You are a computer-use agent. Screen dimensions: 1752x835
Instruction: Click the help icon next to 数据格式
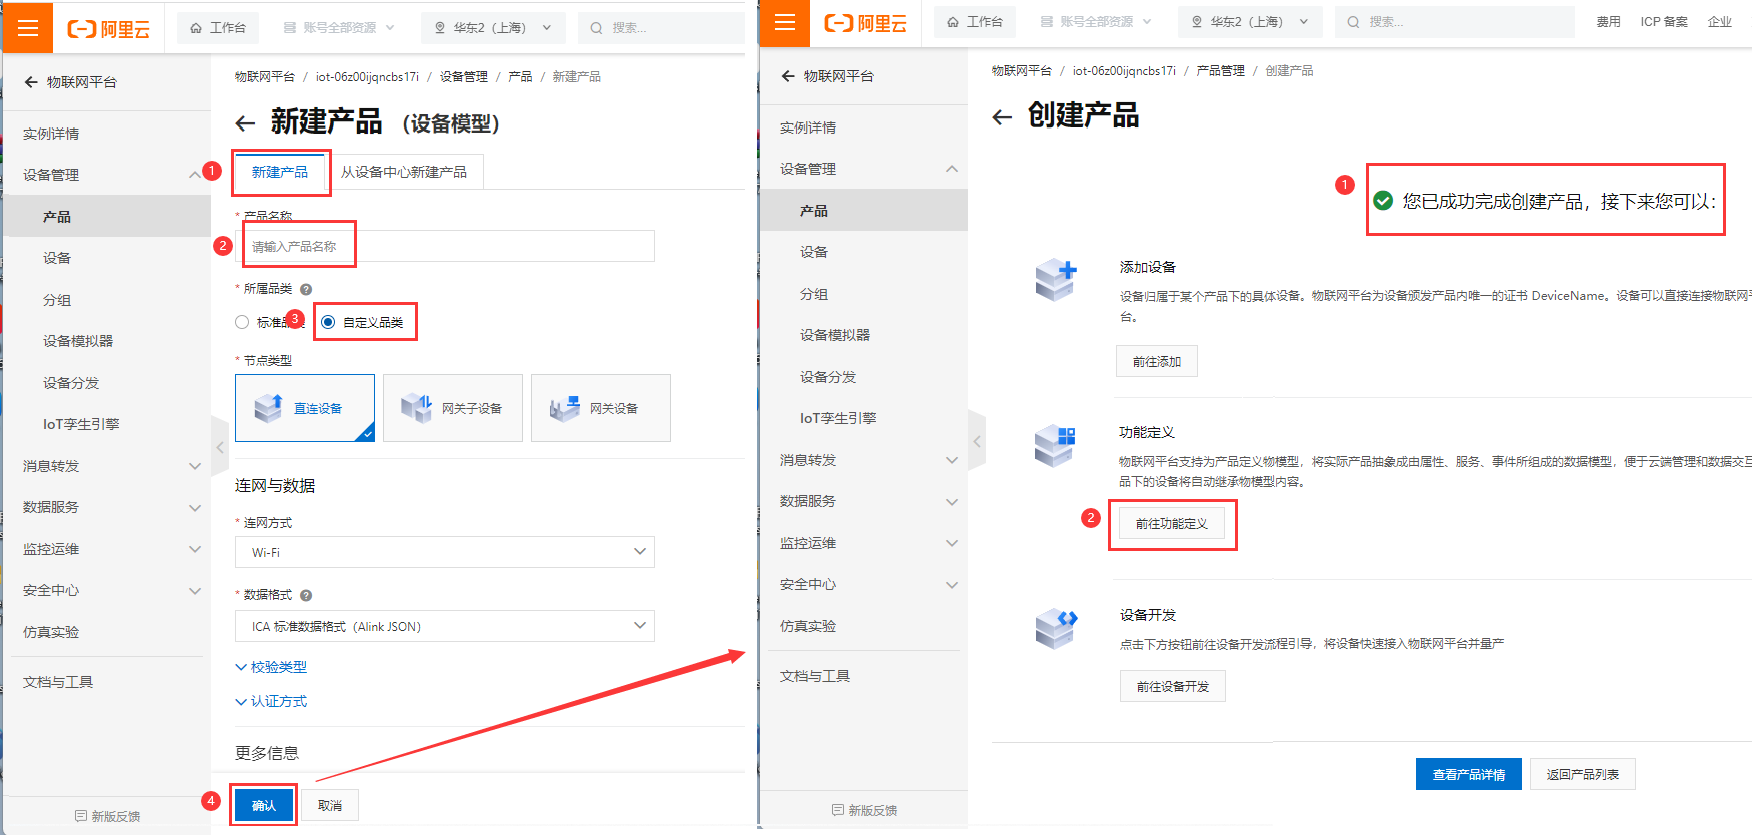(306, 595)
